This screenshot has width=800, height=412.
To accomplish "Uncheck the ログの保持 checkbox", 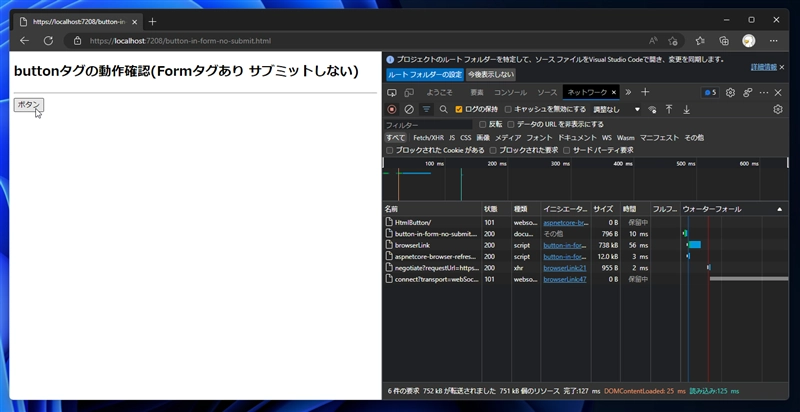I will click(459, 109).
